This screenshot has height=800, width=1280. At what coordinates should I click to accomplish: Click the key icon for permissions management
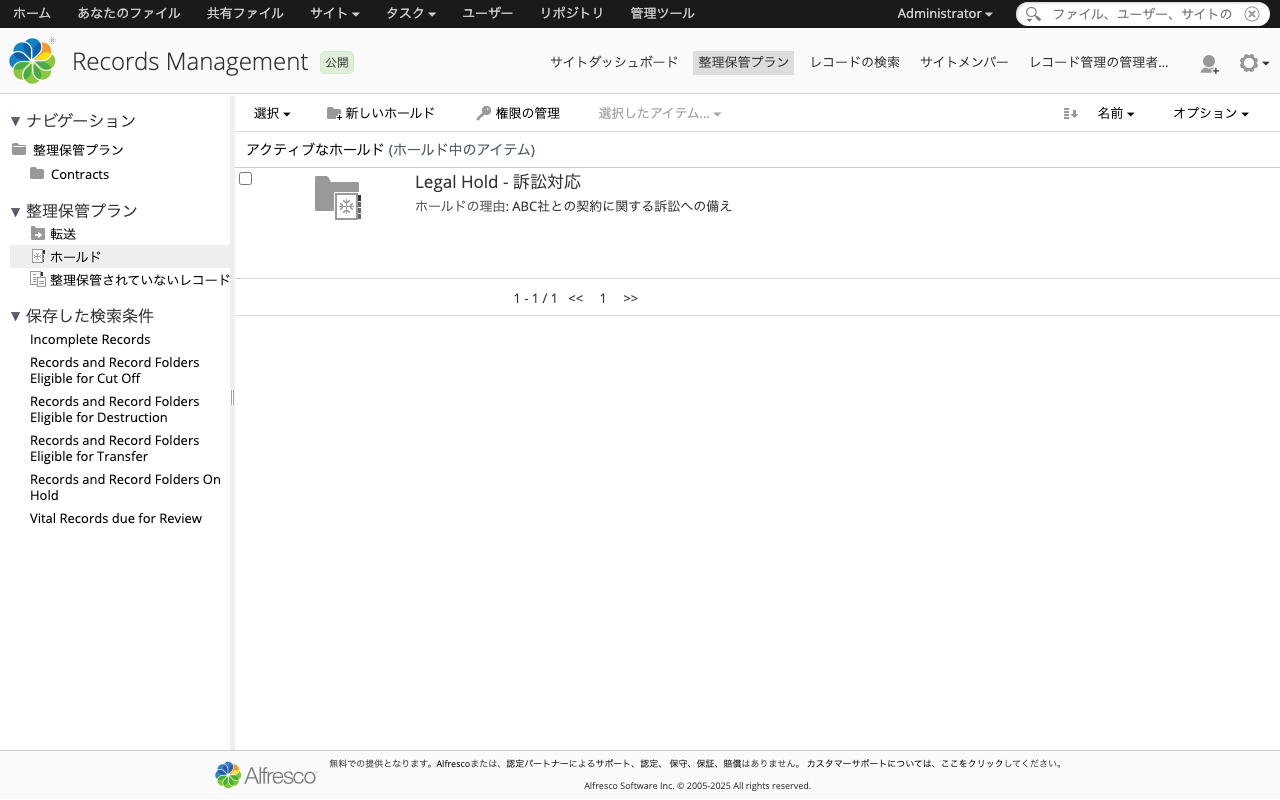coord(483,113)
